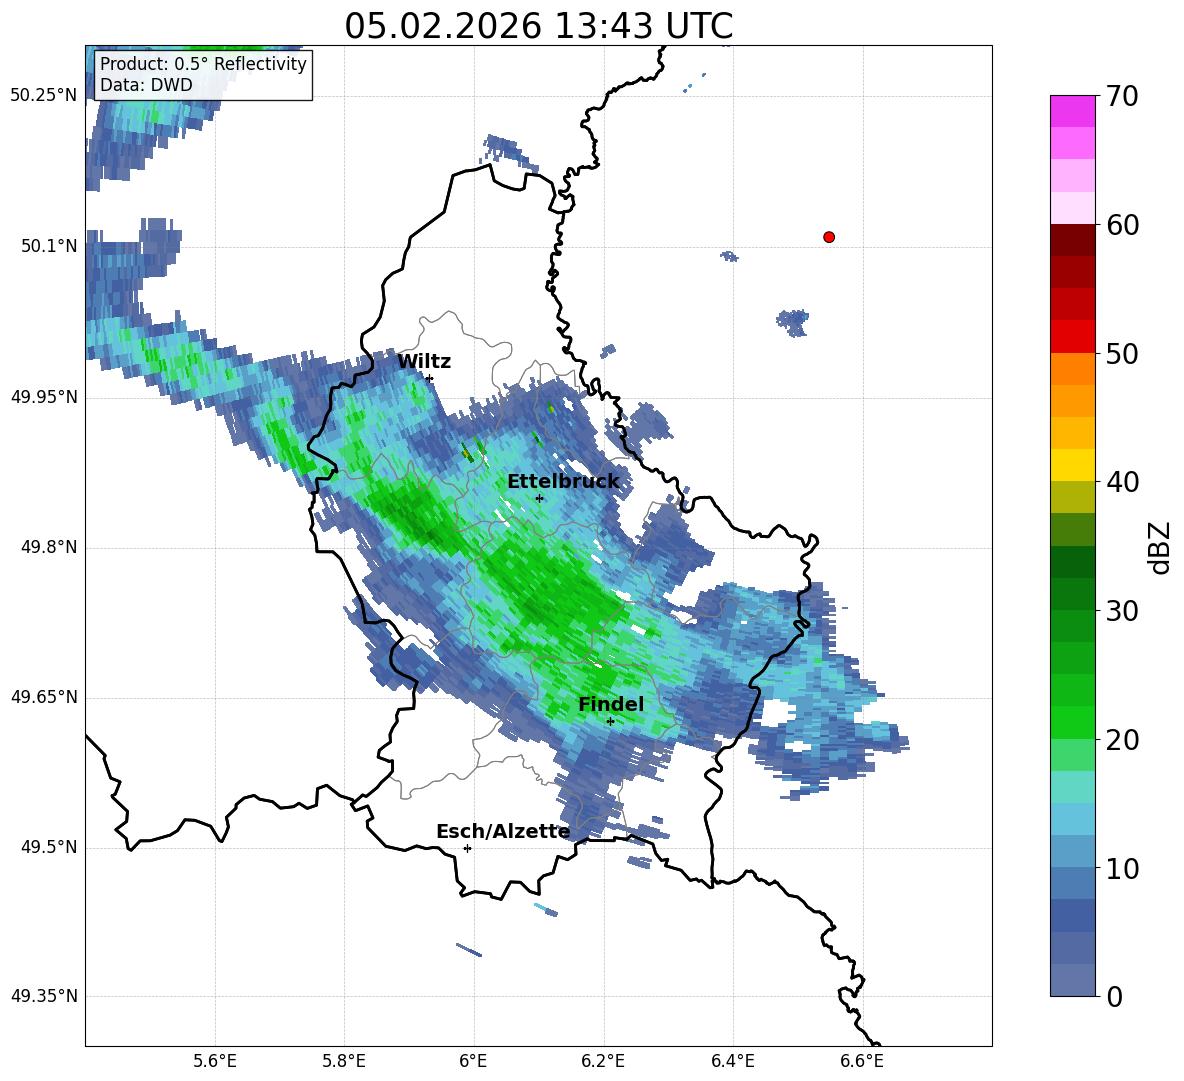1184x1081 pixels.
Task: Click the magenta 70 dBZ colorbar segment
Action: point(1072,111)
